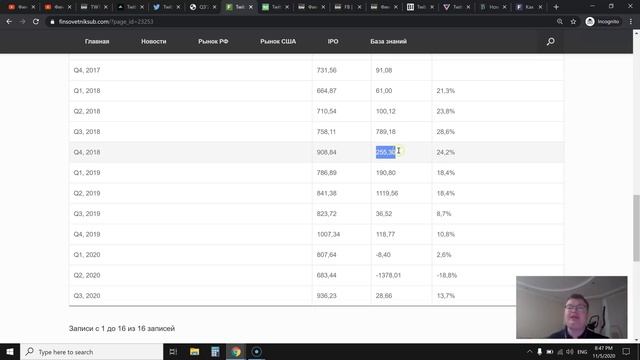
Task: Open Новости in the site menu
Action: point(153,41)
